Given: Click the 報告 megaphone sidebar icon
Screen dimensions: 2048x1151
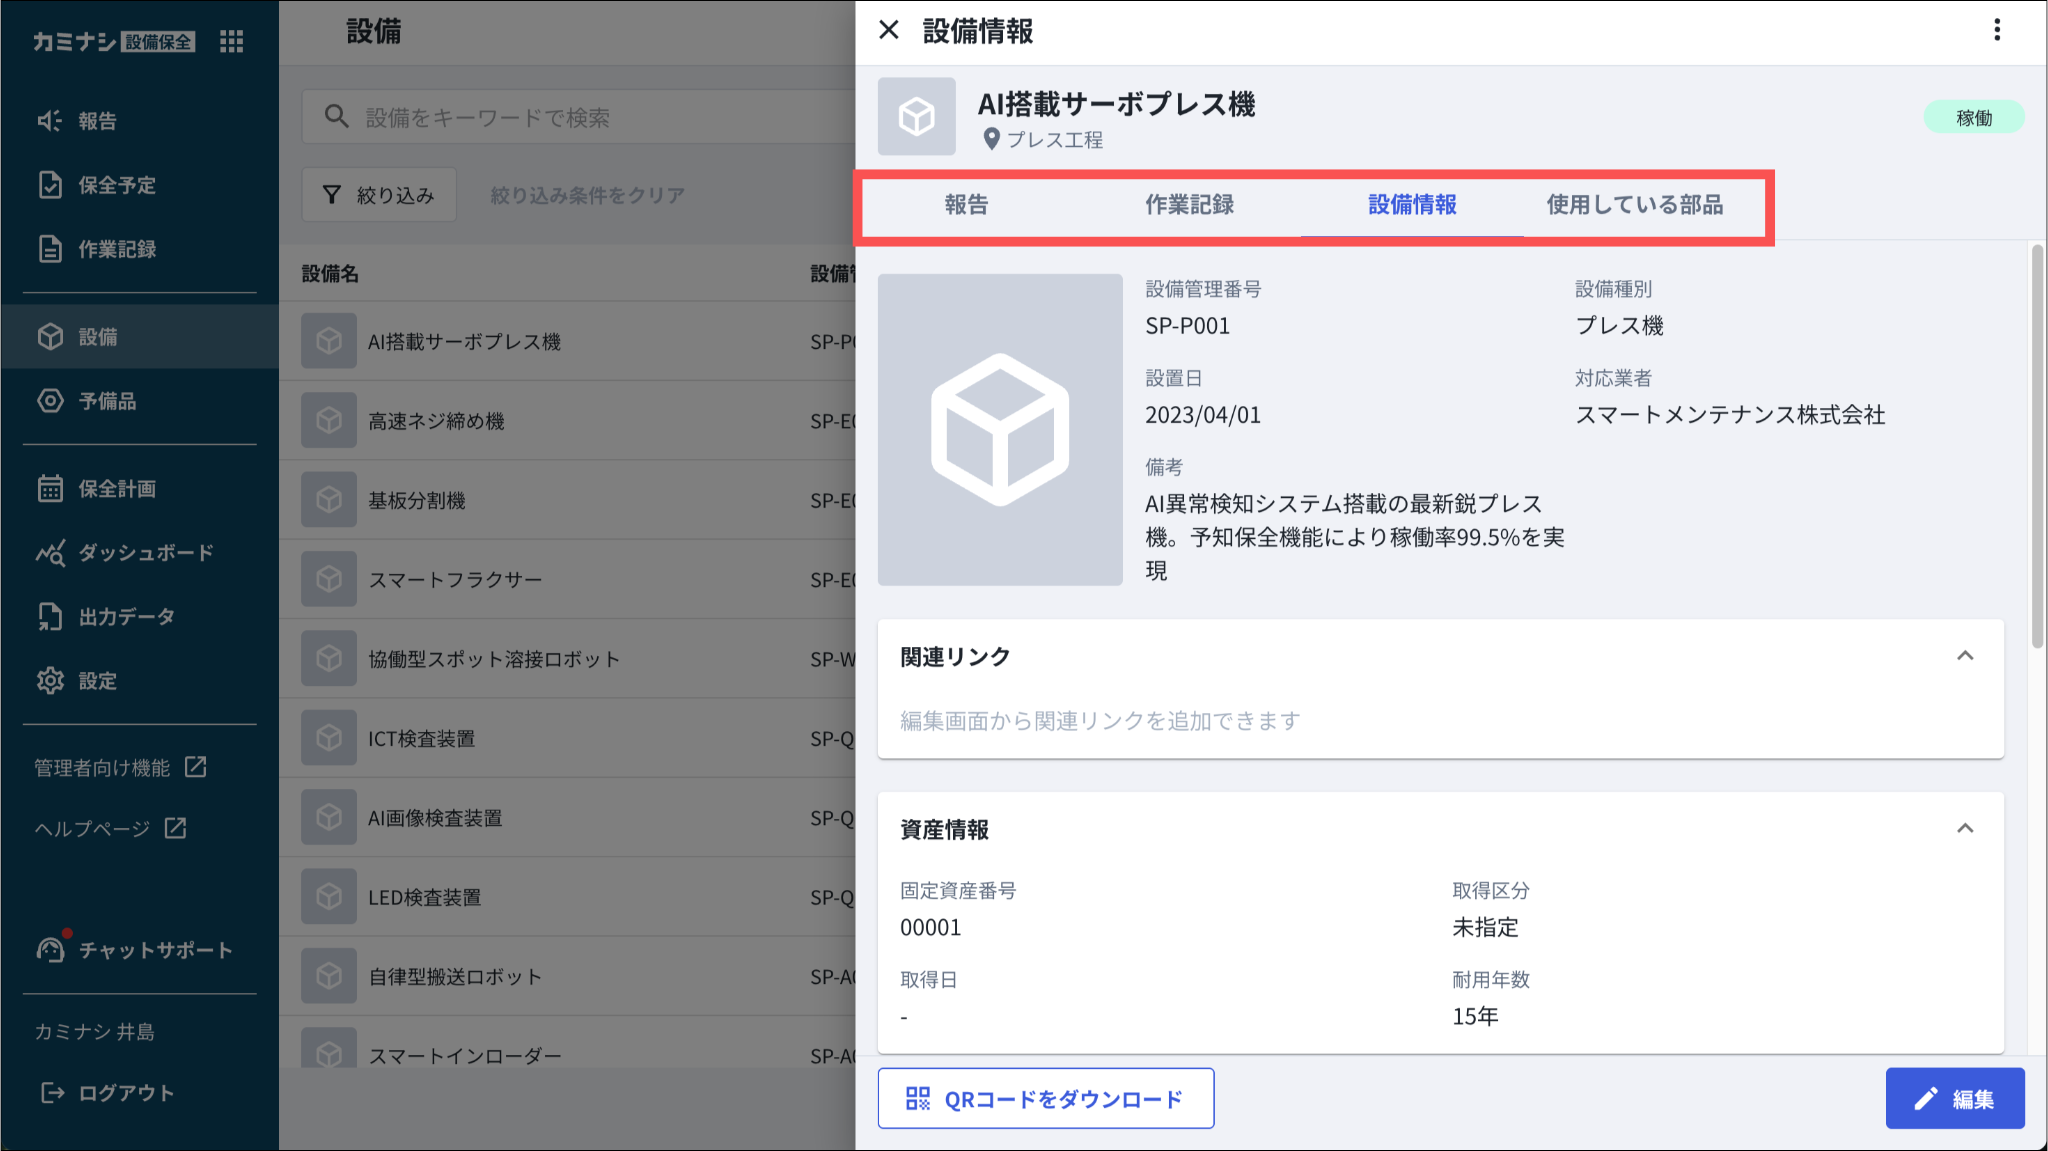Looking at the screenshot, I should click(50, 121).
